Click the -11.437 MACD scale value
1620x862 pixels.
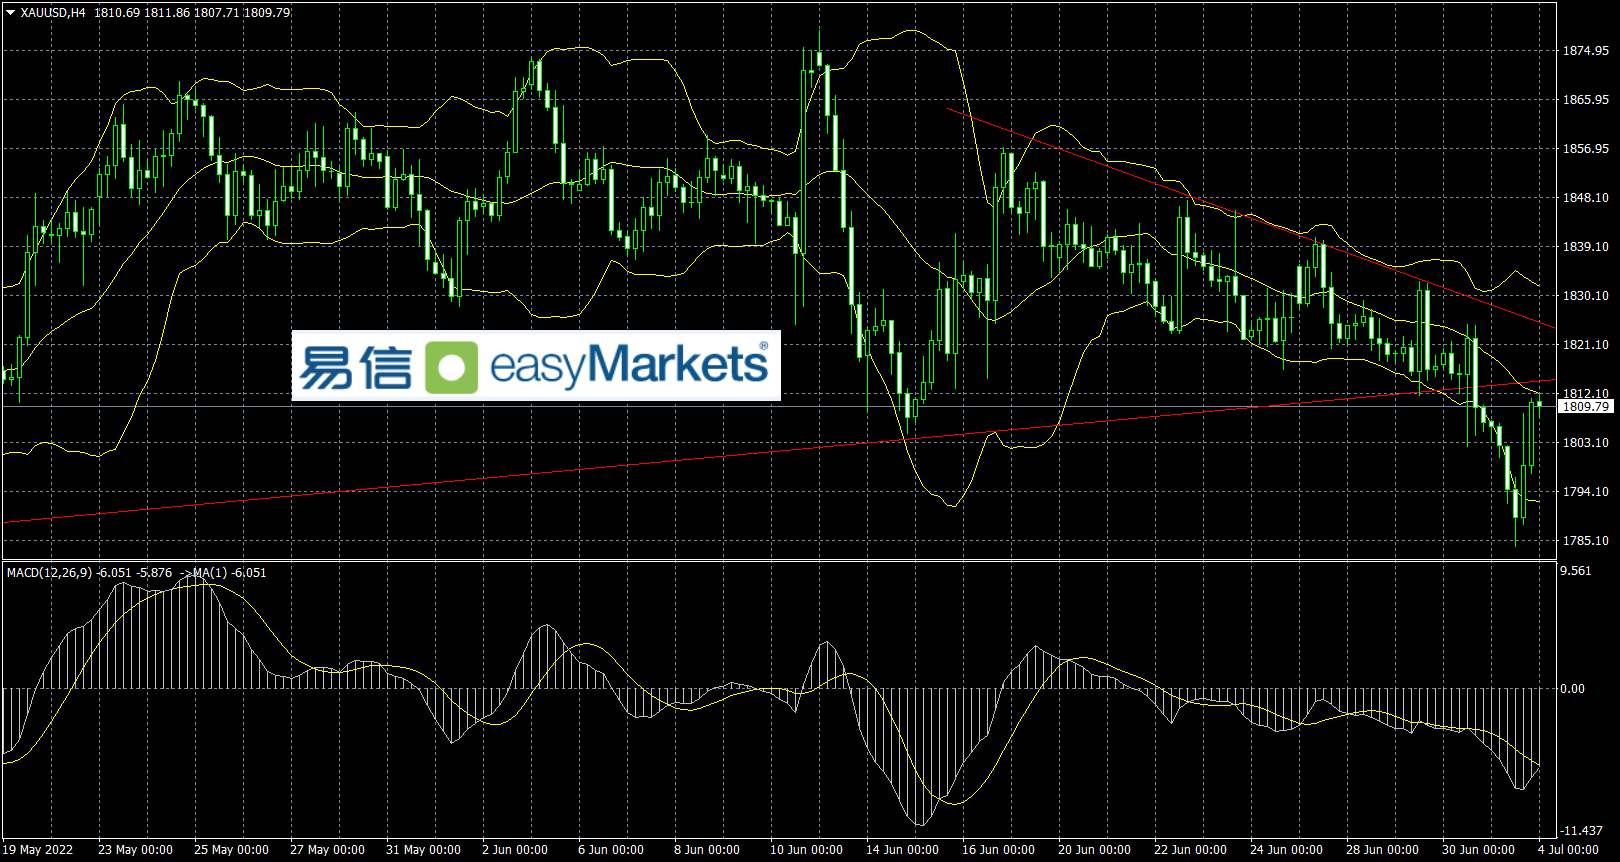[x=1581, y=831]
